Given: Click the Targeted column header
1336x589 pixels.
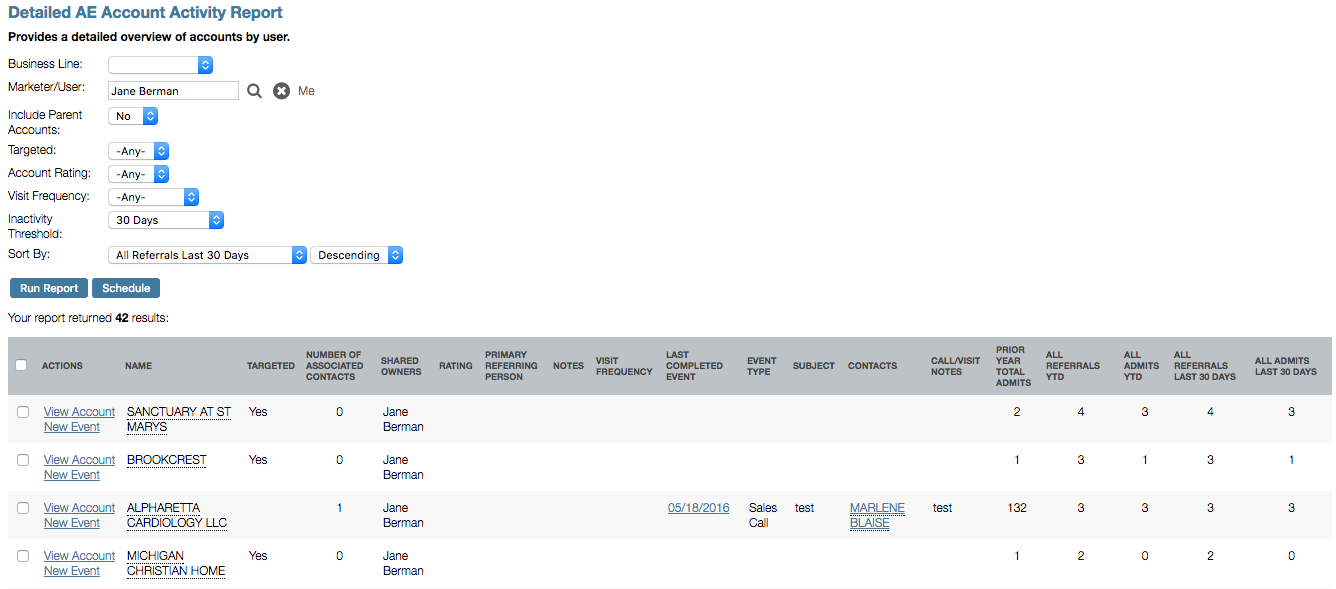Looking at the screenshot, I should click(x=271, y=366).
